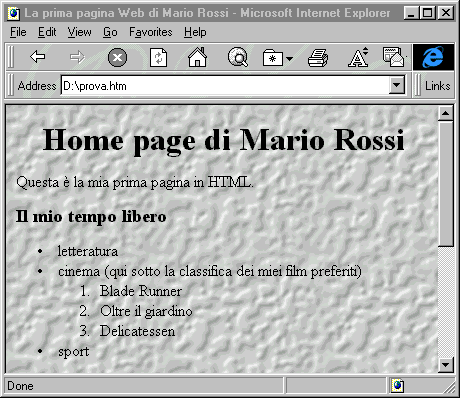Stop page loading with the X icon
This screenshot has width=460, height=398.
(117, 57)
